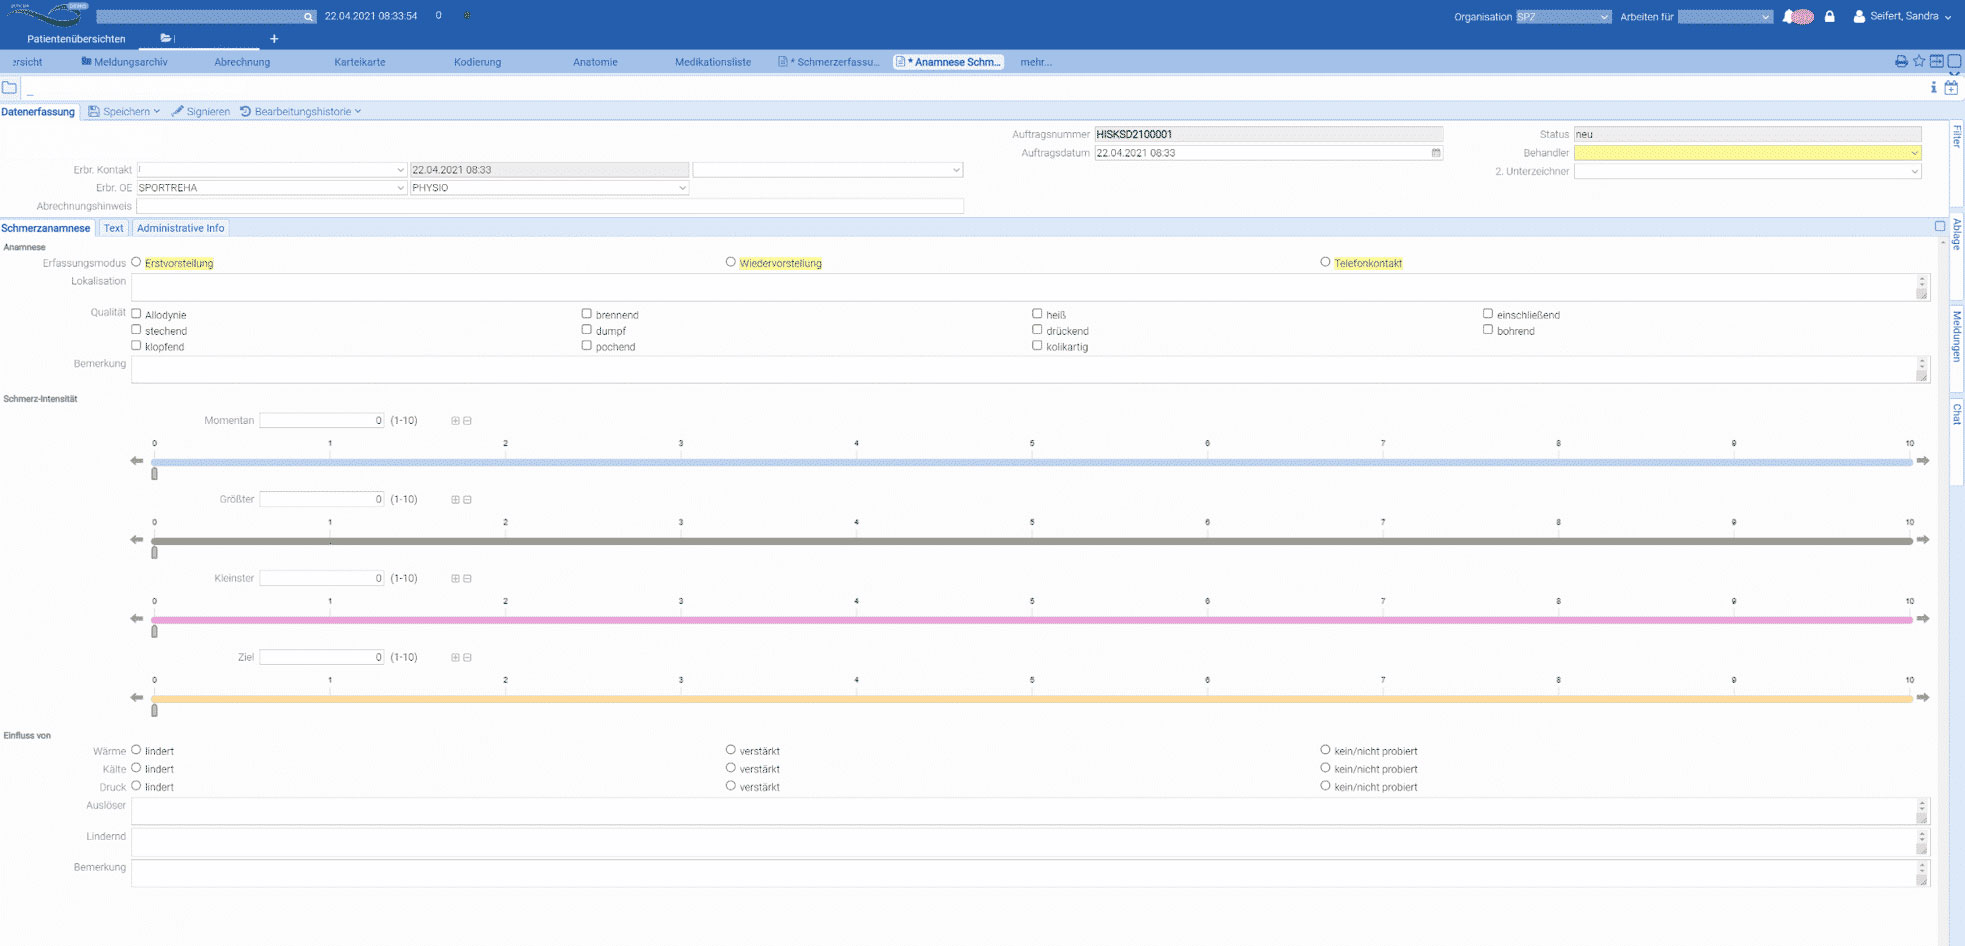Open the Organisation dropdown

coord(1563,17)
